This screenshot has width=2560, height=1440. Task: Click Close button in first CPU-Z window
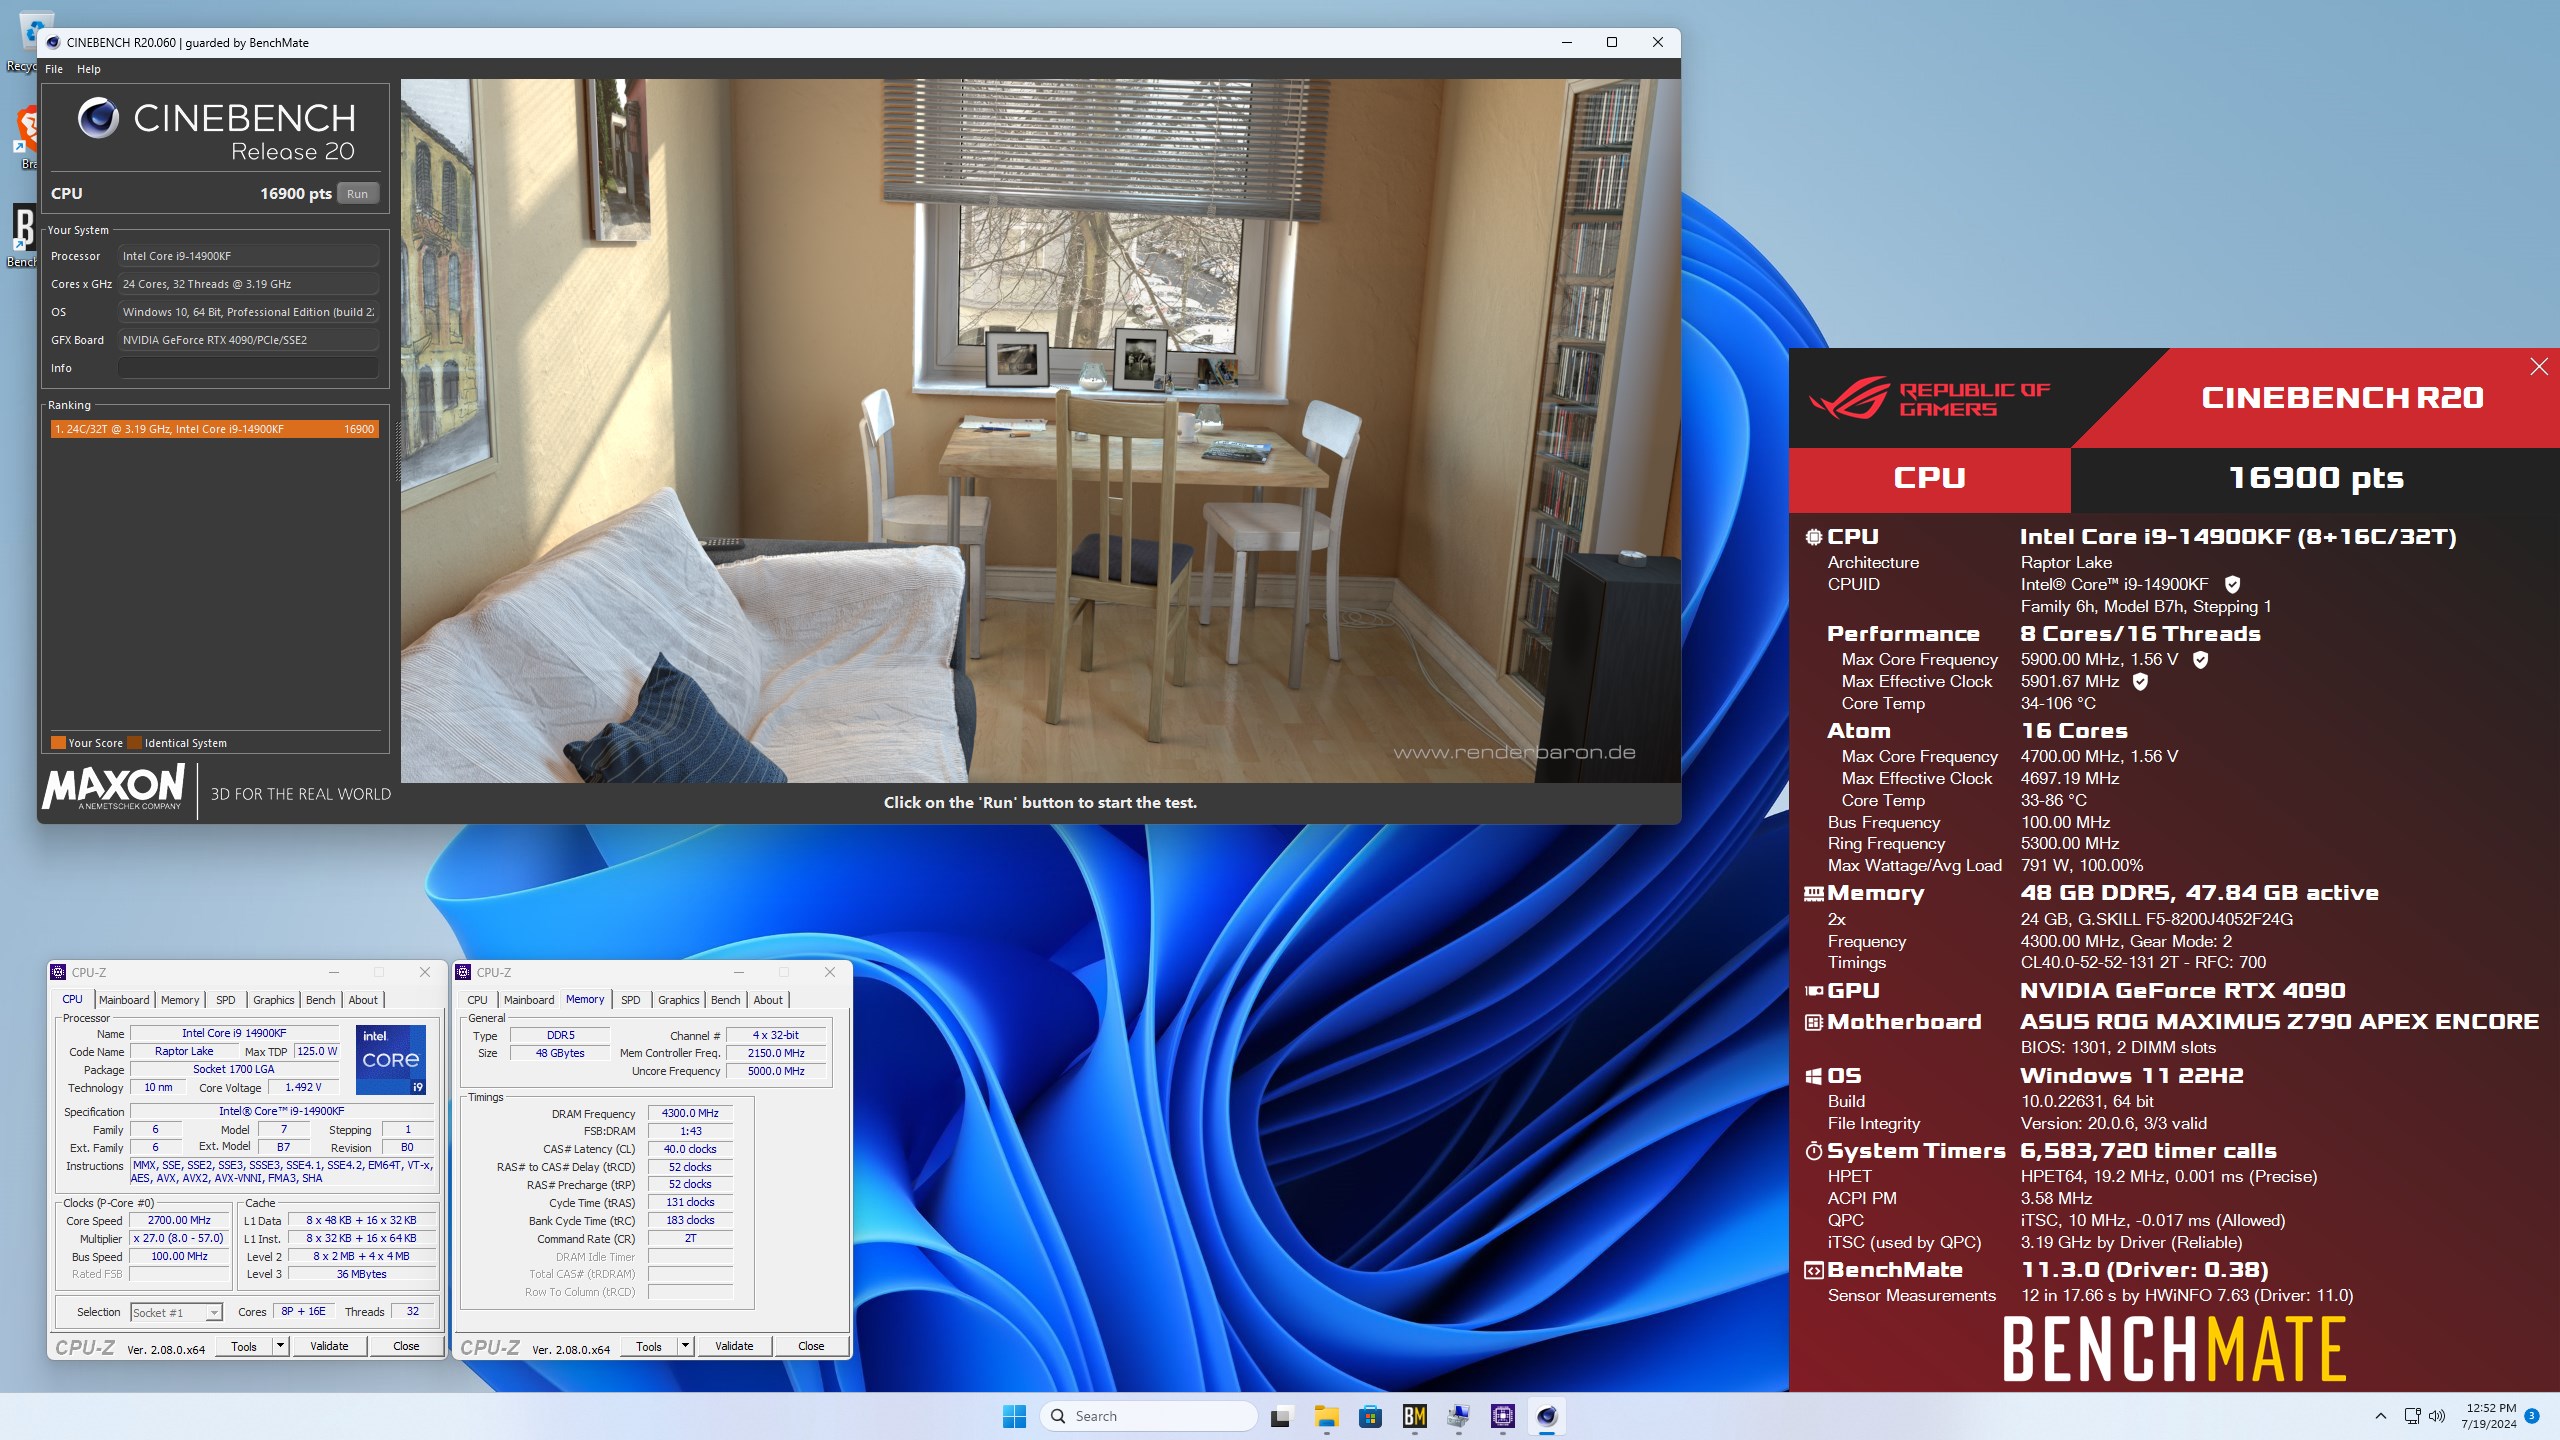[x=406, y=1346]
